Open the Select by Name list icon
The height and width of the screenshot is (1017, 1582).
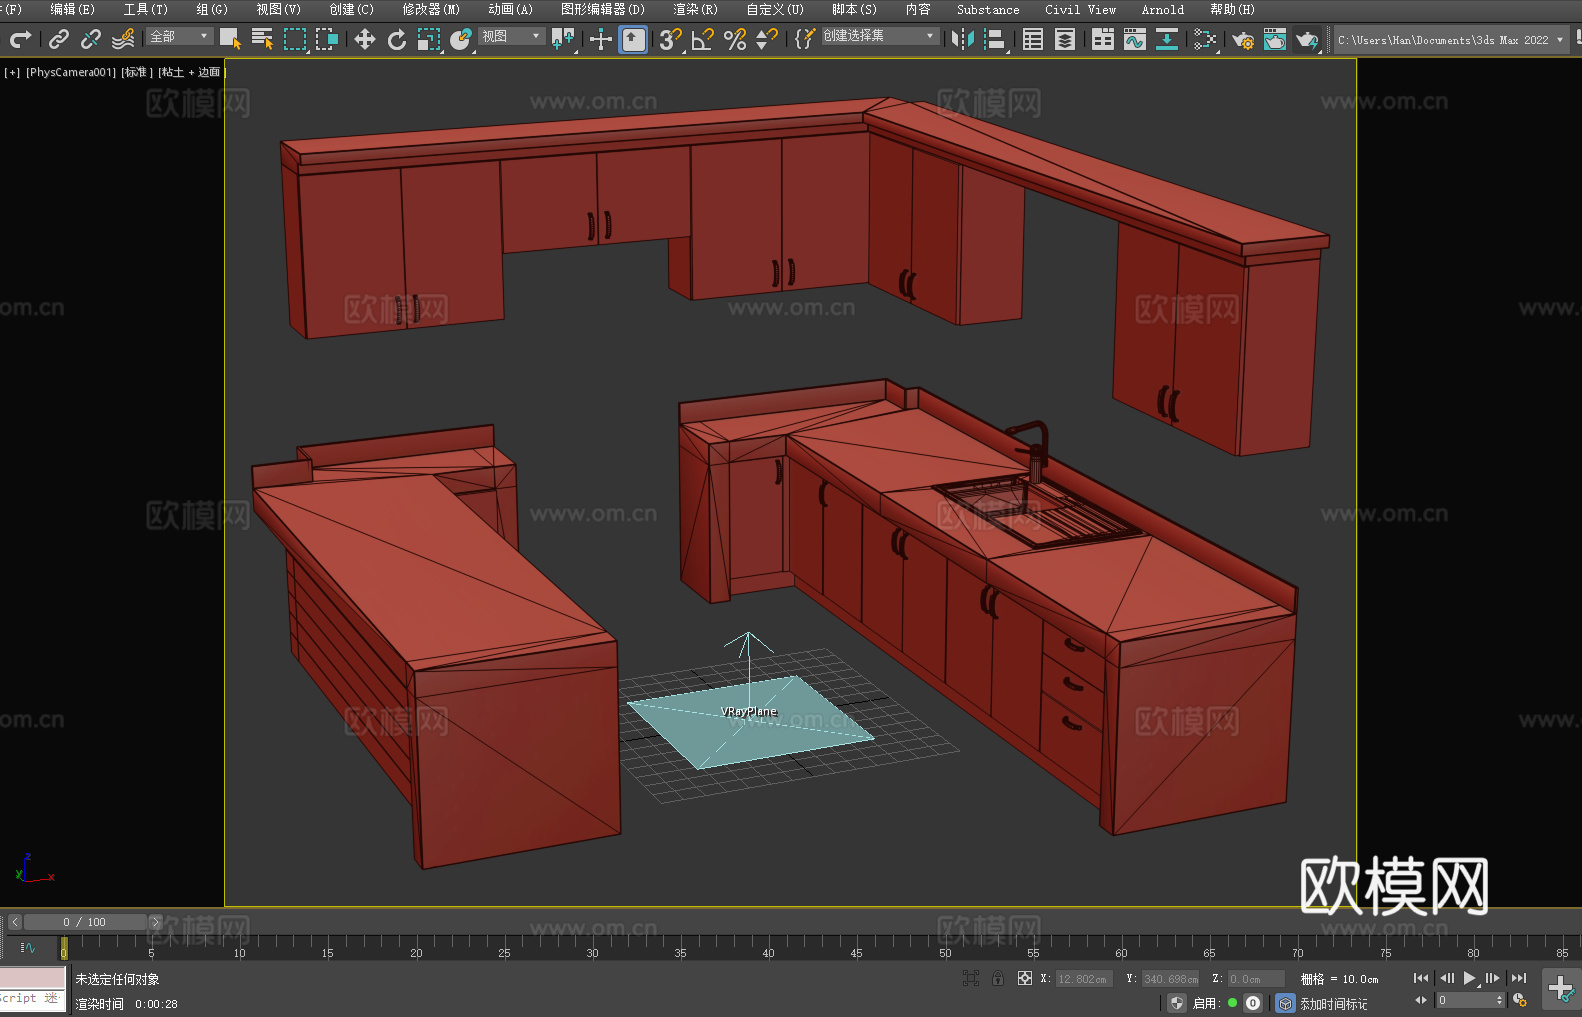pos(262,39)
